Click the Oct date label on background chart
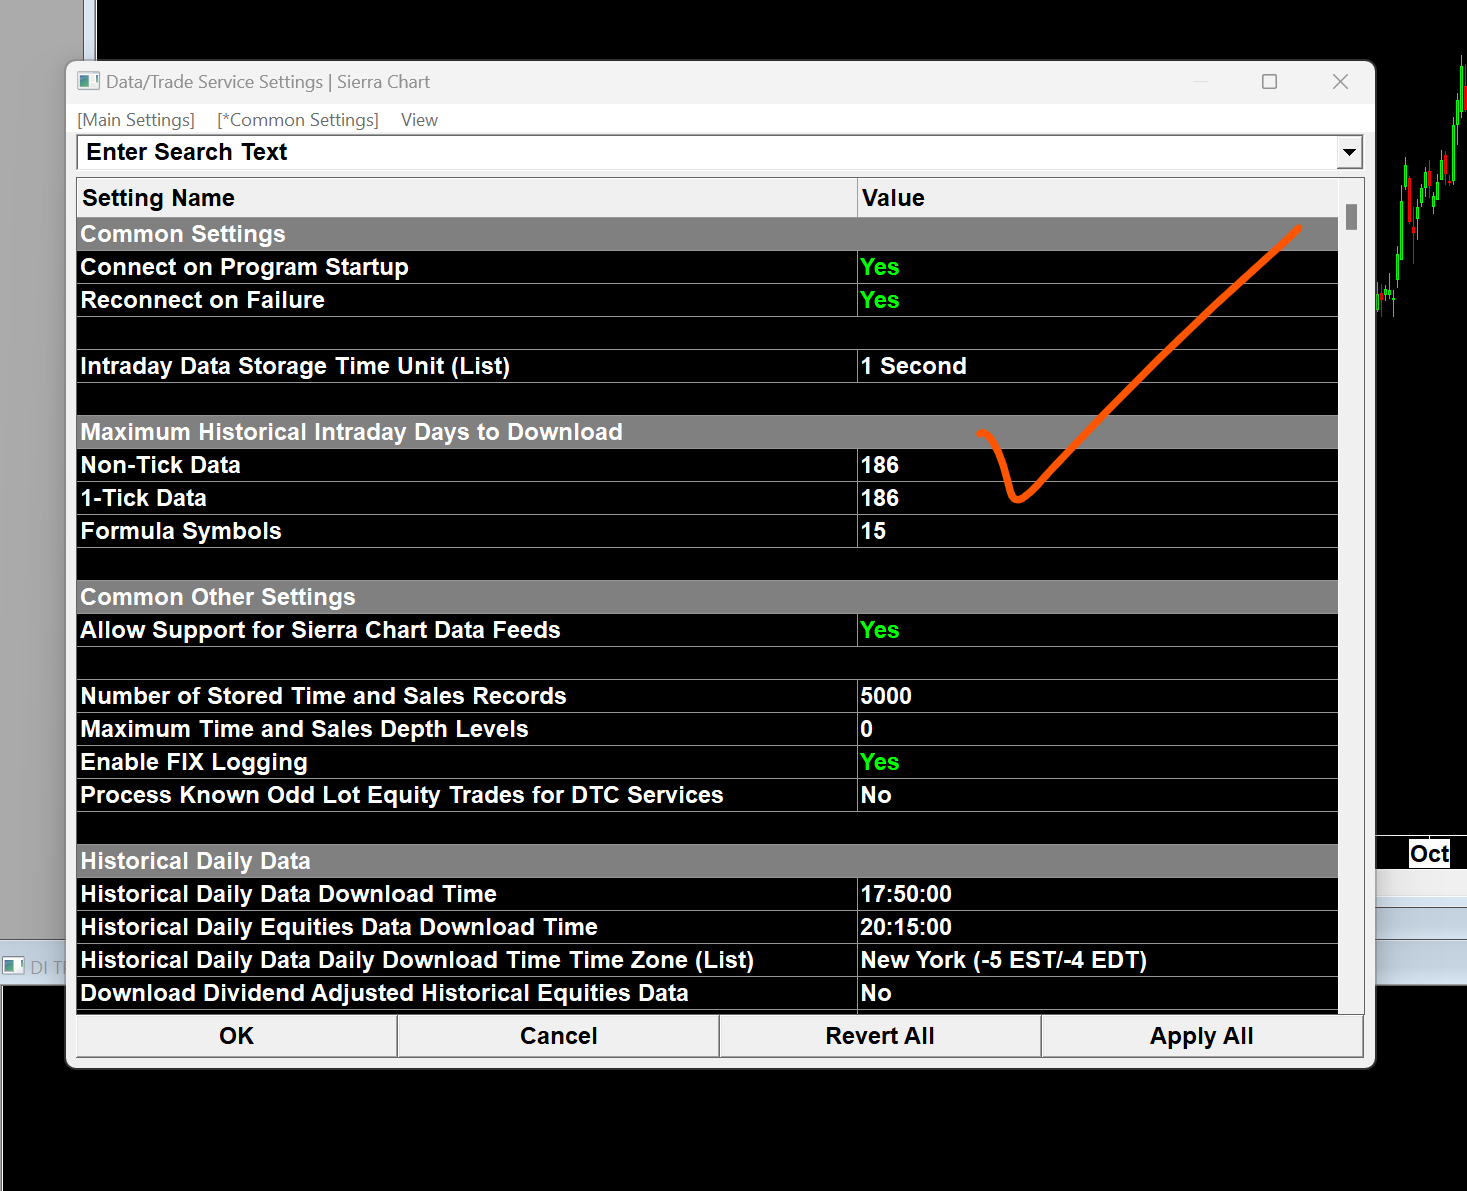1467x1191 pixels. 1429,854
